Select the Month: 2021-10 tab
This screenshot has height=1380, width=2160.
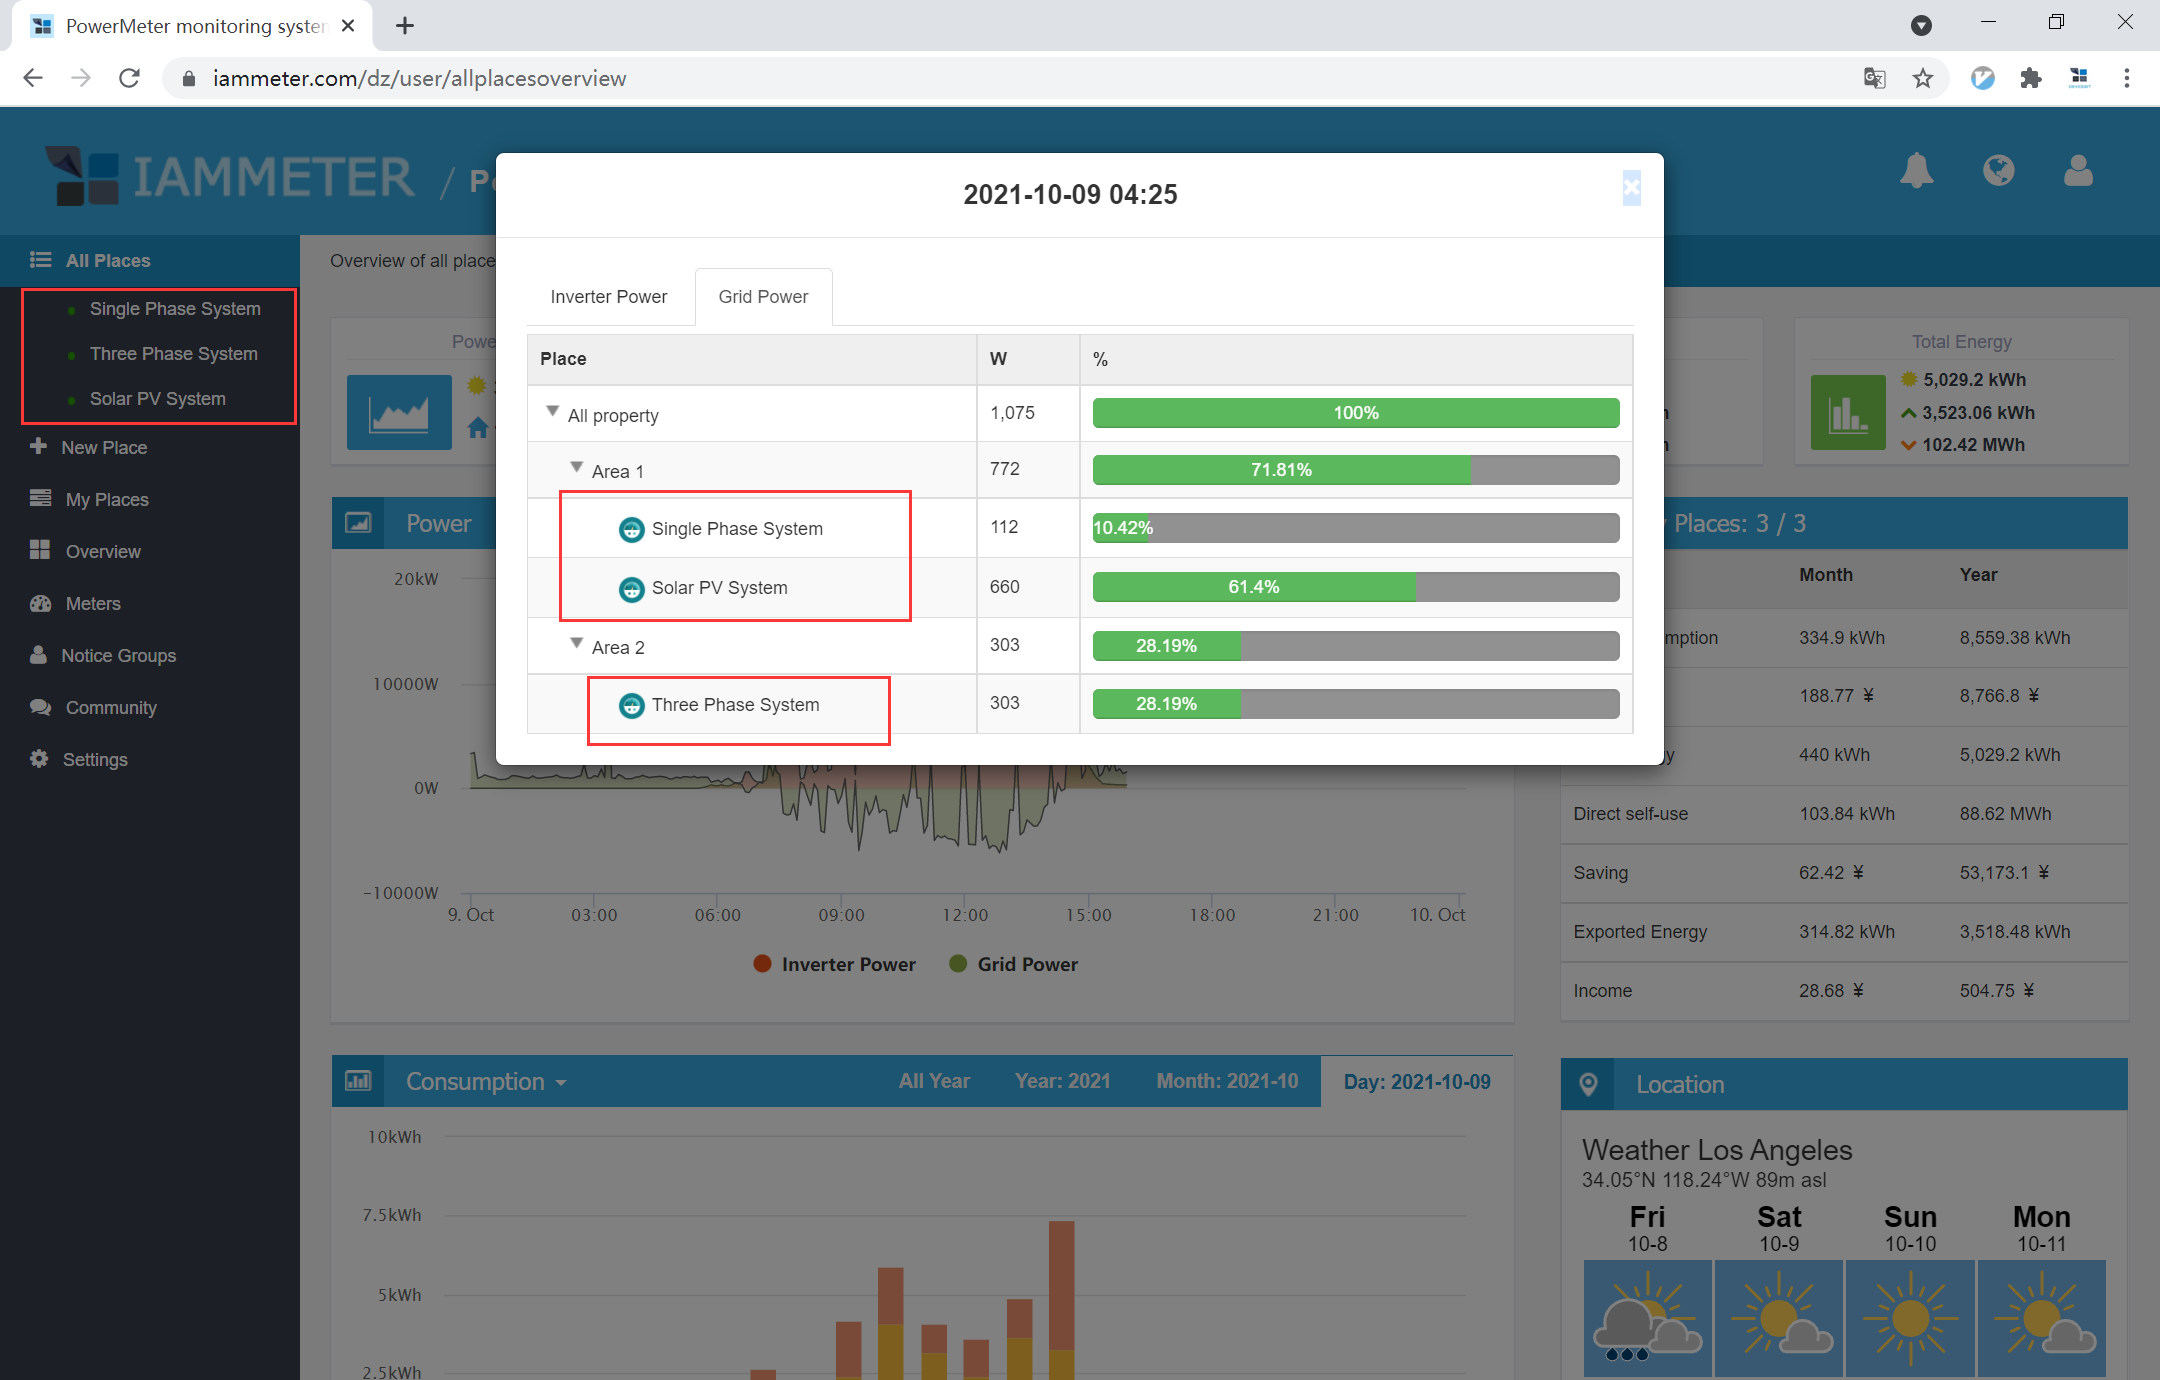click(1227, 1081)
